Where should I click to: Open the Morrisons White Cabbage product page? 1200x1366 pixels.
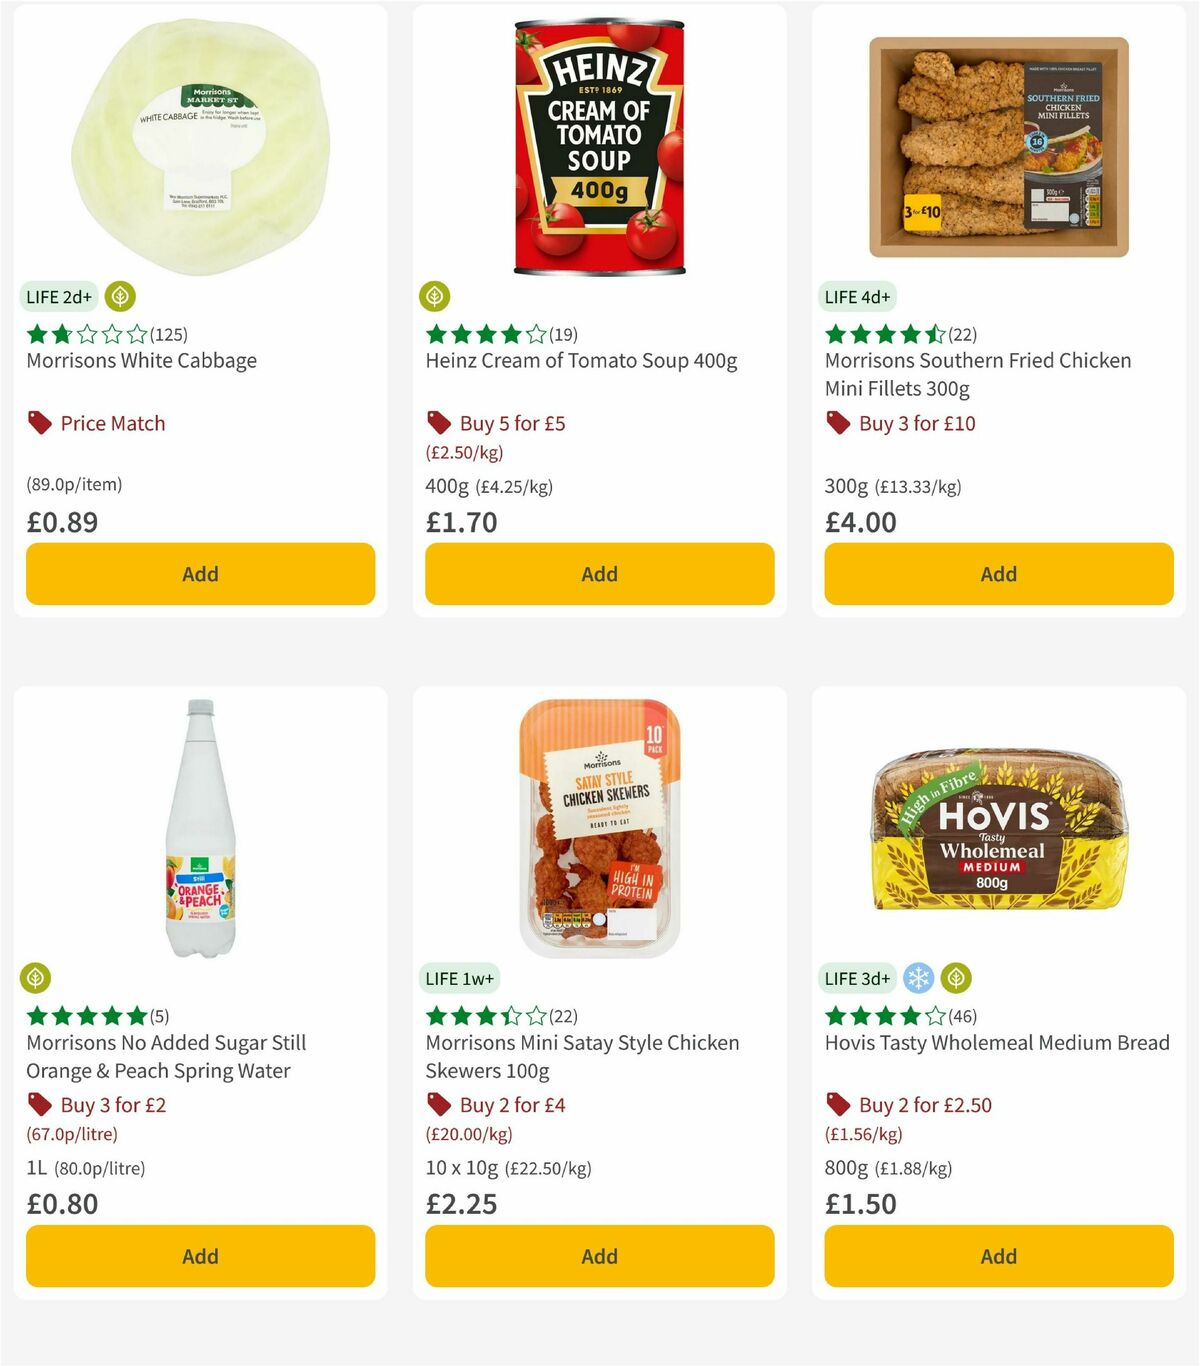point(141,361)
